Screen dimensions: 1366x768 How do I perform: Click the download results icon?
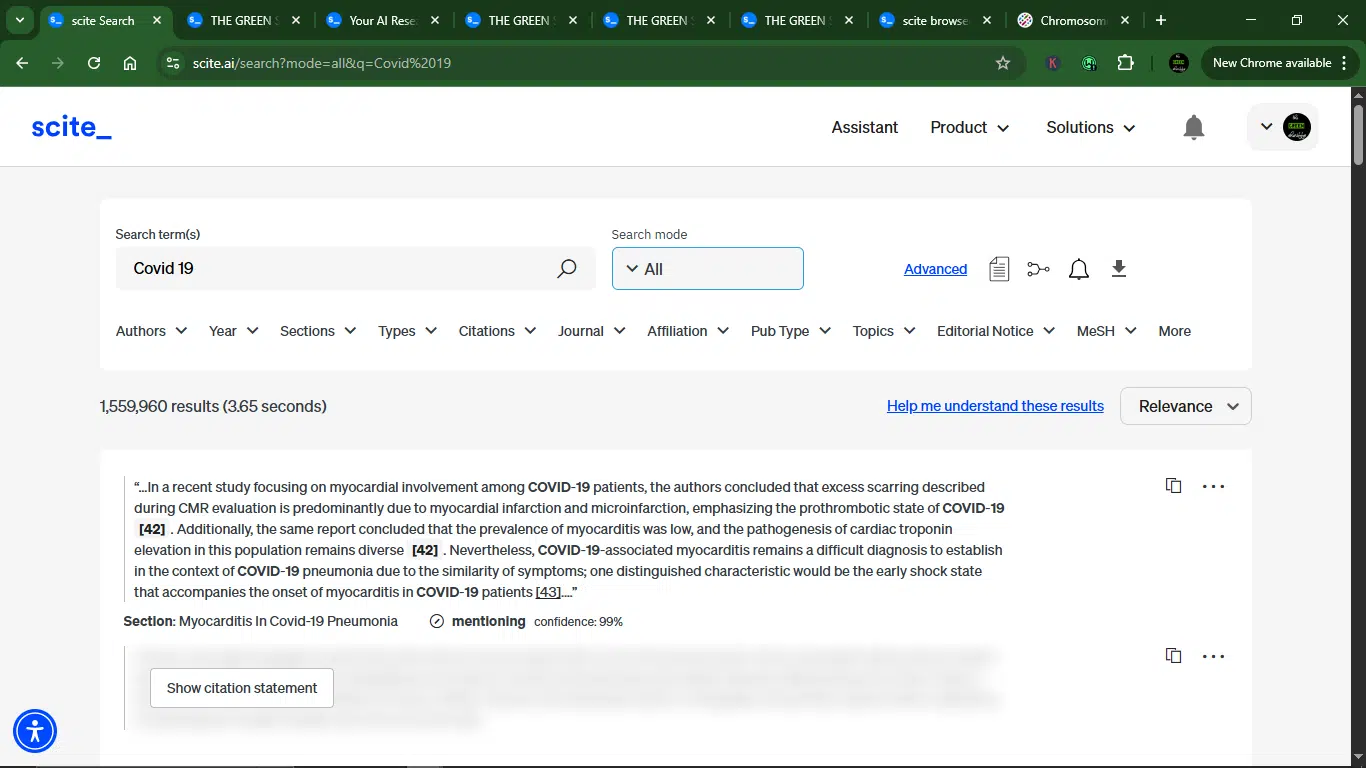[1119, 268]
